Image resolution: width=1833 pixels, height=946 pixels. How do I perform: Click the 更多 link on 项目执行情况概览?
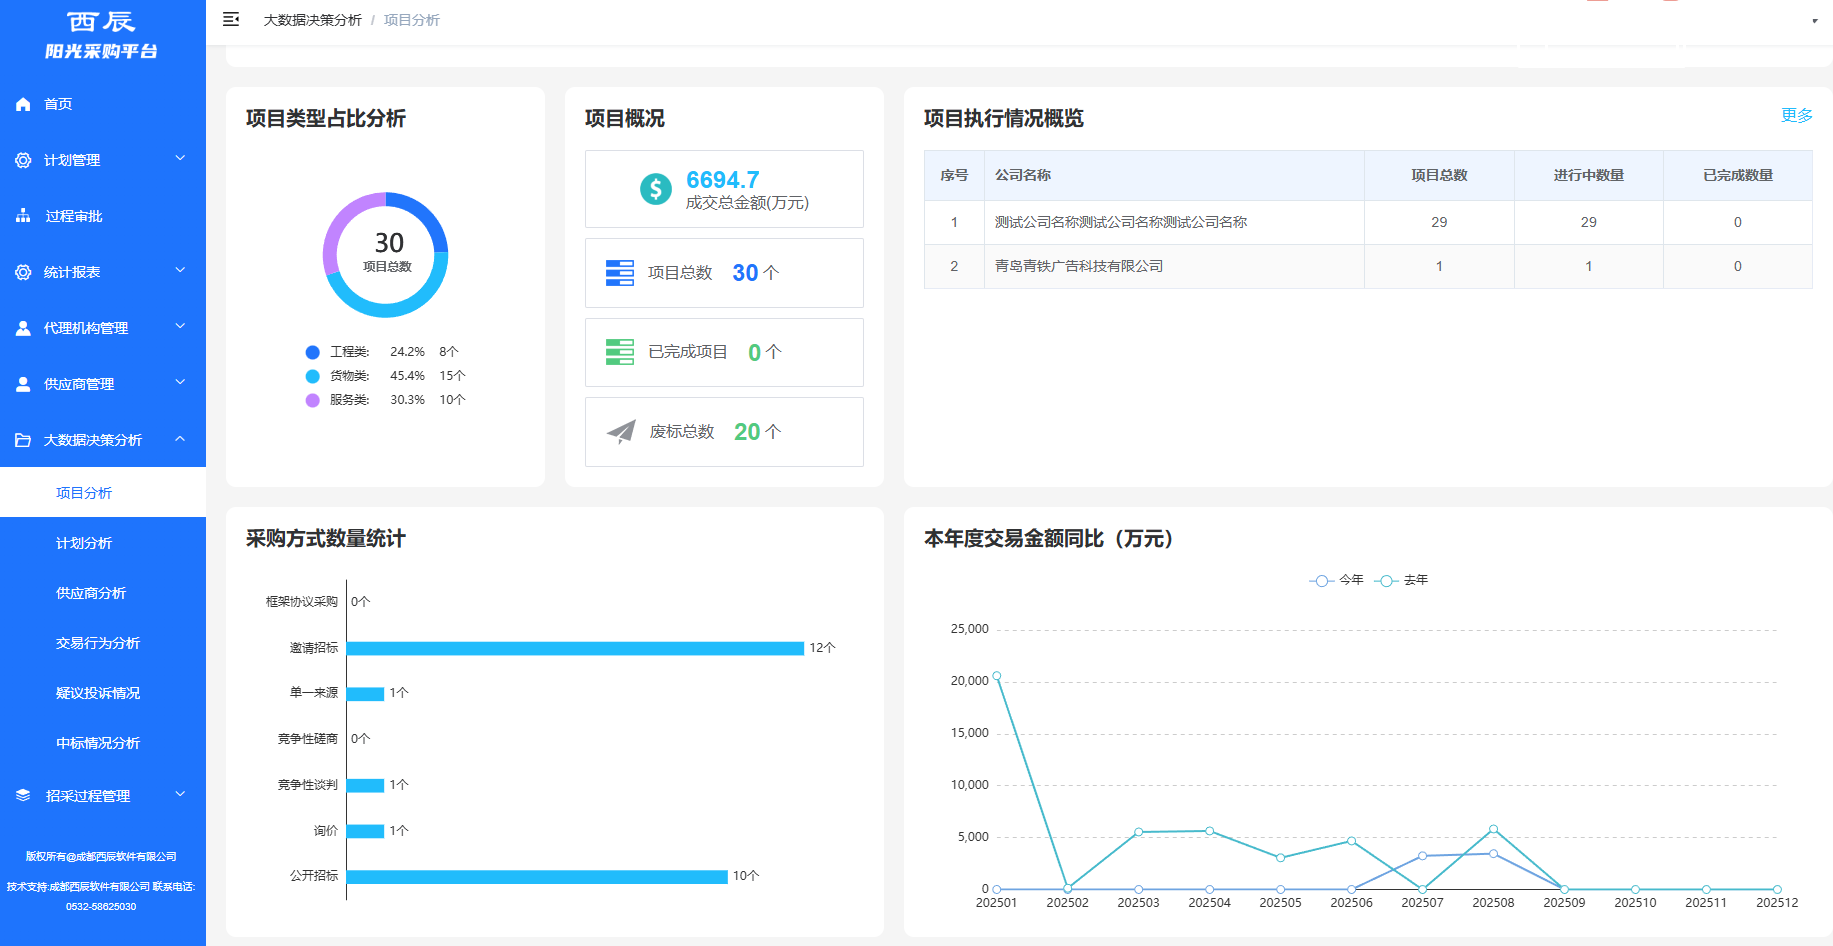pyautogui.click(x=1795, y=115)
